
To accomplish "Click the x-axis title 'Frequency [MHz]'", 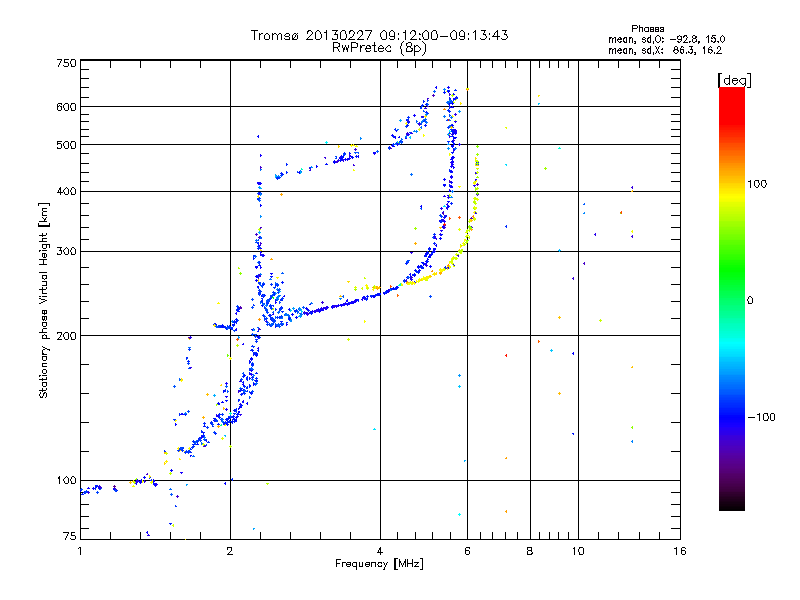I will pyautogui.click(x=379, y=564).
